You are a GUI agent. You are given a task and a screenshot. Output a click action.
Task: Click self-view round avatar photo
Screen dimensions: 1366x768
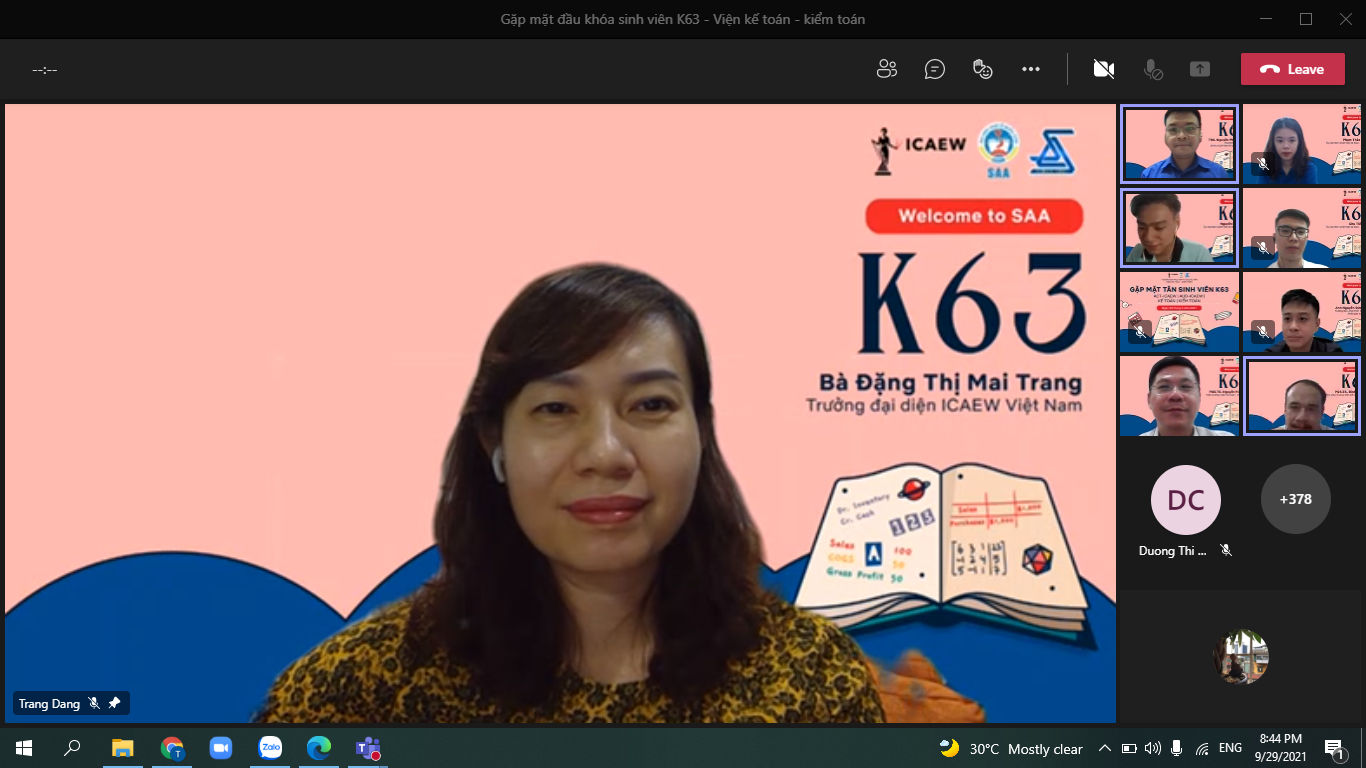tap(1241, 657)
